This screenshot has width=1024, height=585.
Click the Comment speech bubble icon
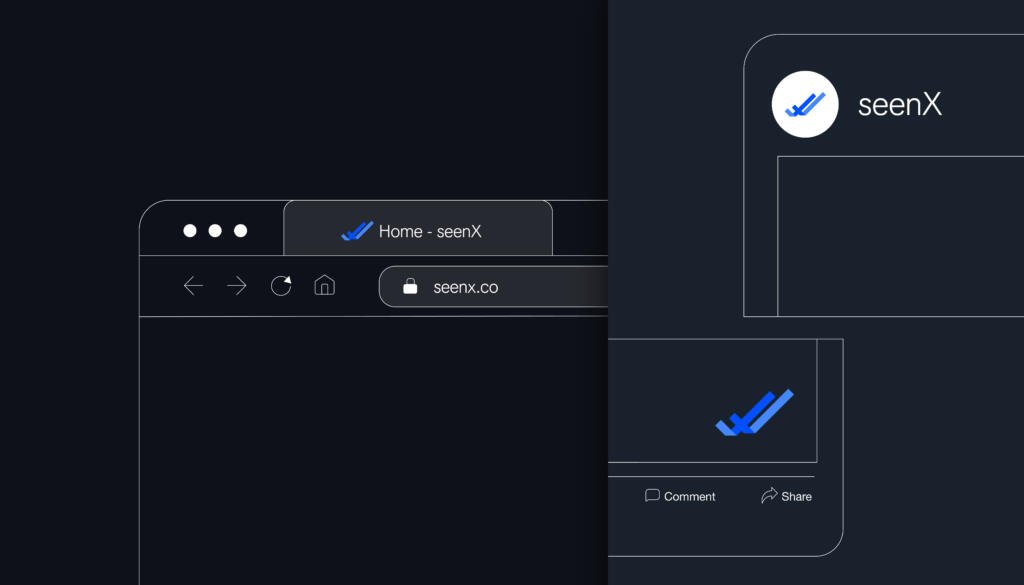click(x=652, y=496)
